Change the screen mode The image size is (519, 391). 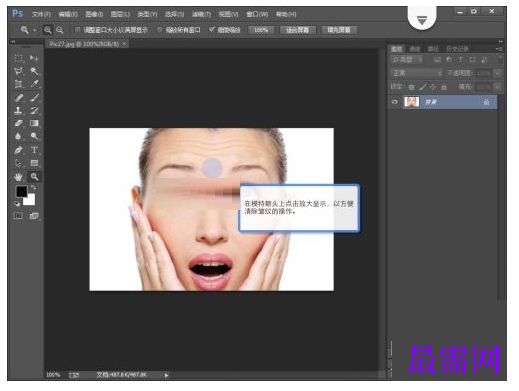click(34, 216)
